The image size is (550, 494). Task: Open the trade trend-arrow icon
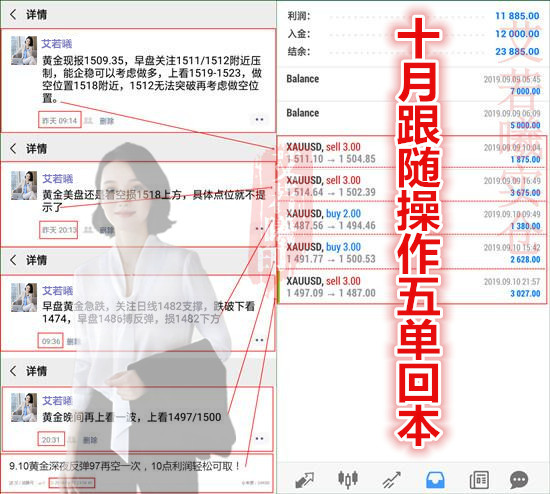coord(391,480)
